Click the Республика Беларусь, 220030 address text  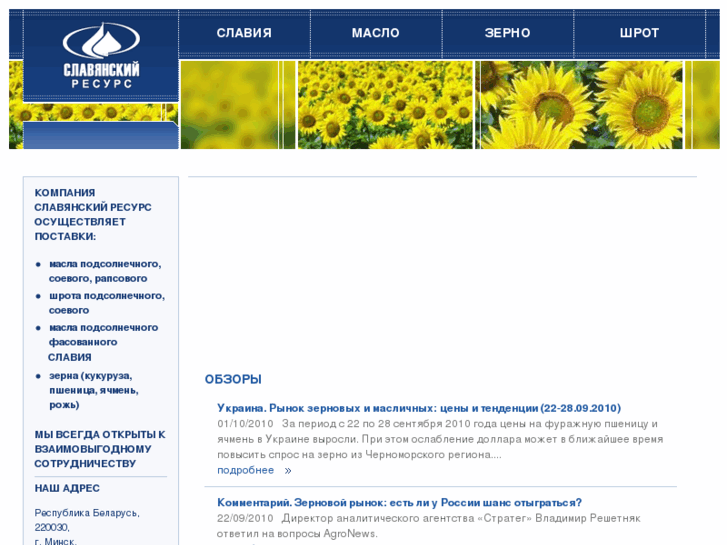[x=87, y=520]
